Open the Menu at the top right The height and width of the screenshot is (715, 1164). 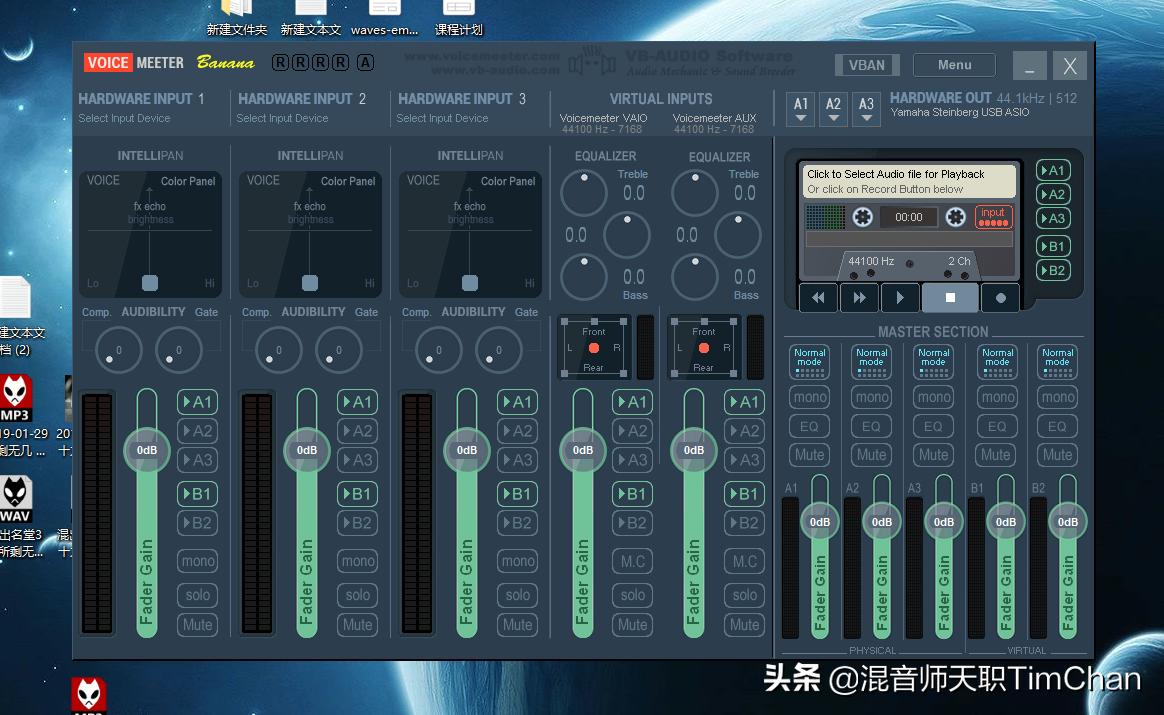[x=953, y=64]
